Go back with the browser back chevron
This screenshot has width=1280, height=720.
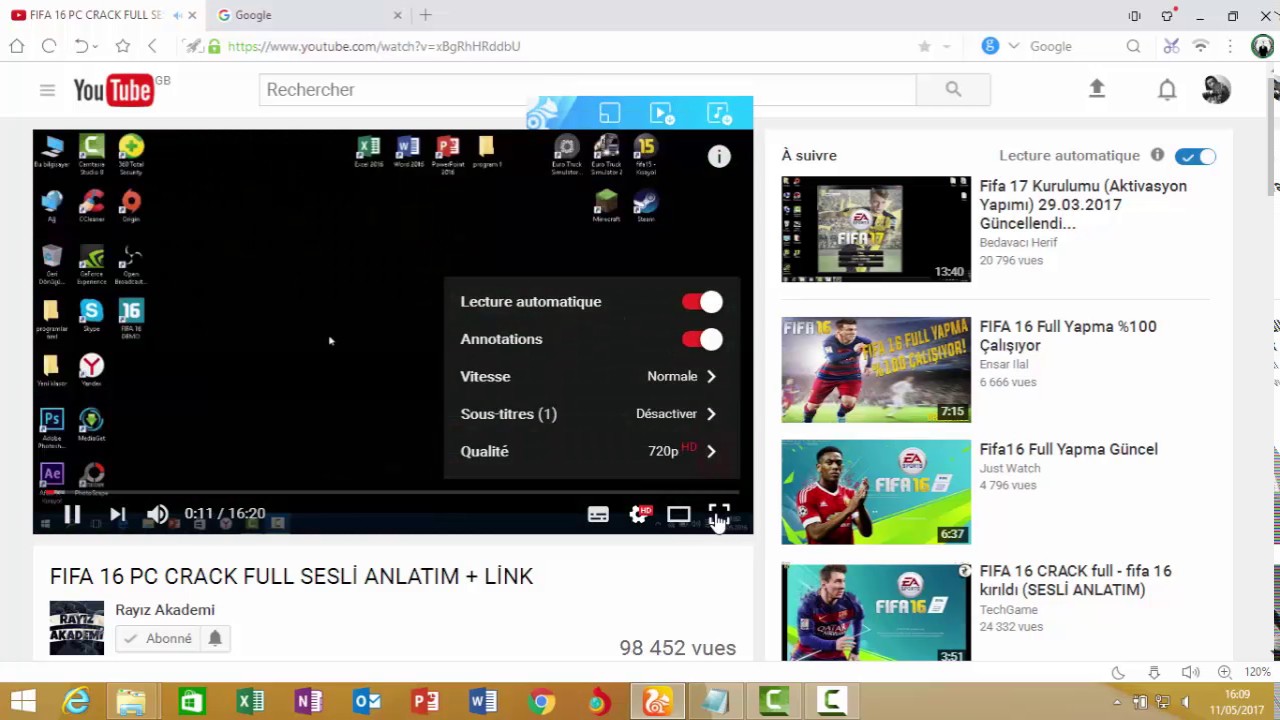click(153, 46)
